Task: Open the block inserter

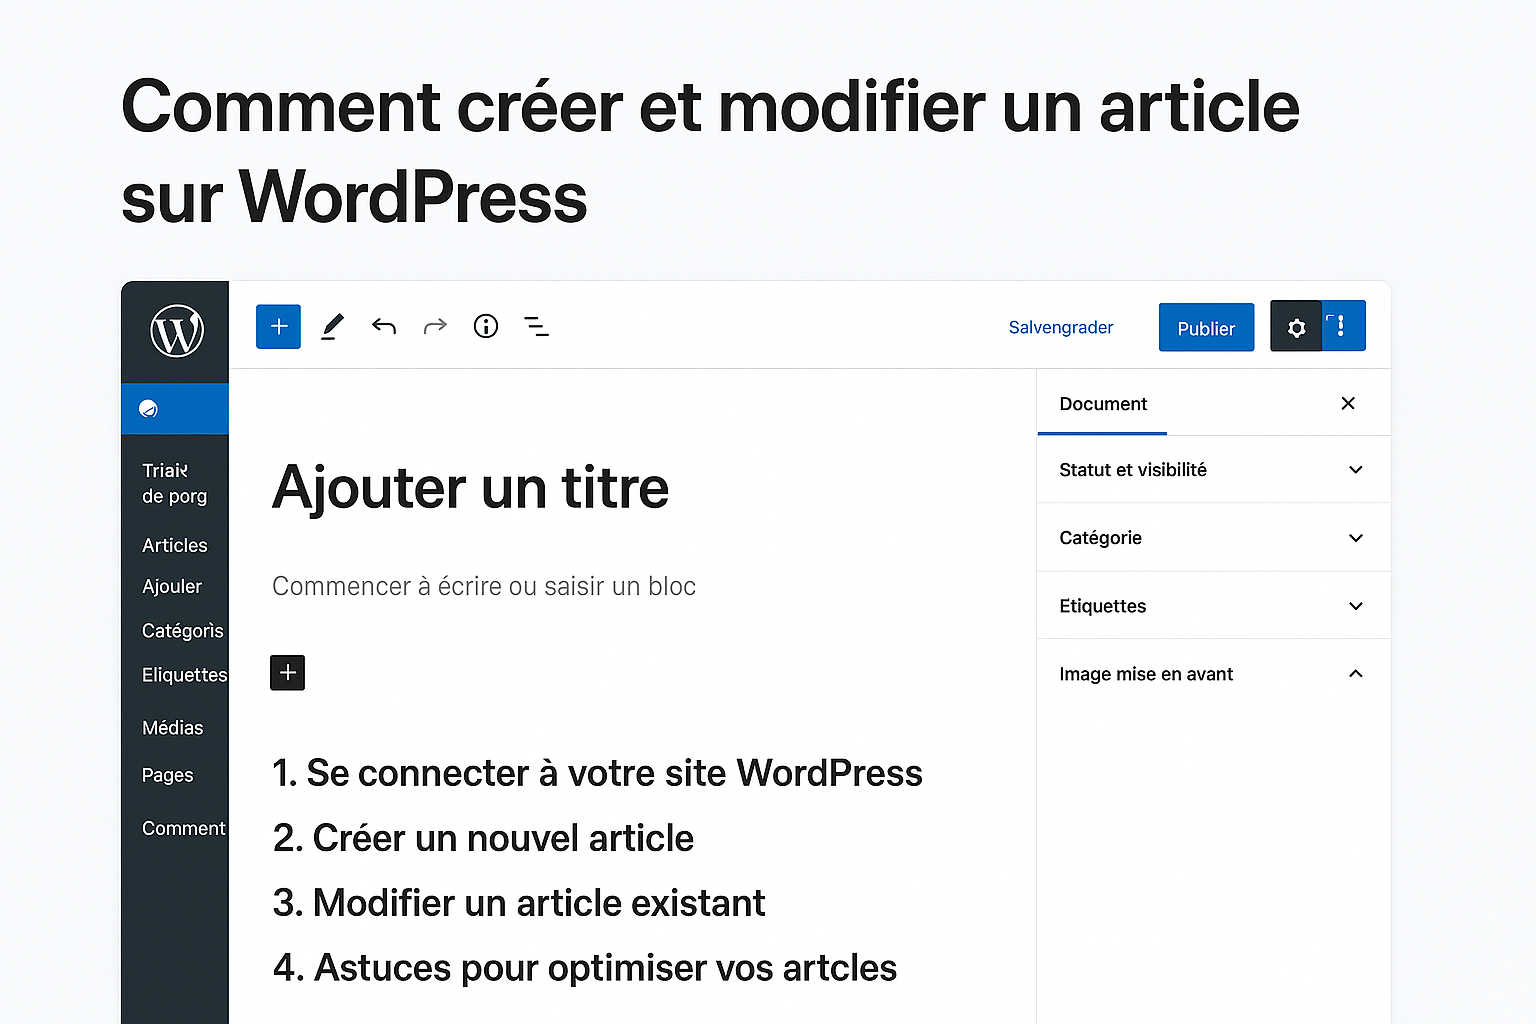Action: click(x=278, y=326)
